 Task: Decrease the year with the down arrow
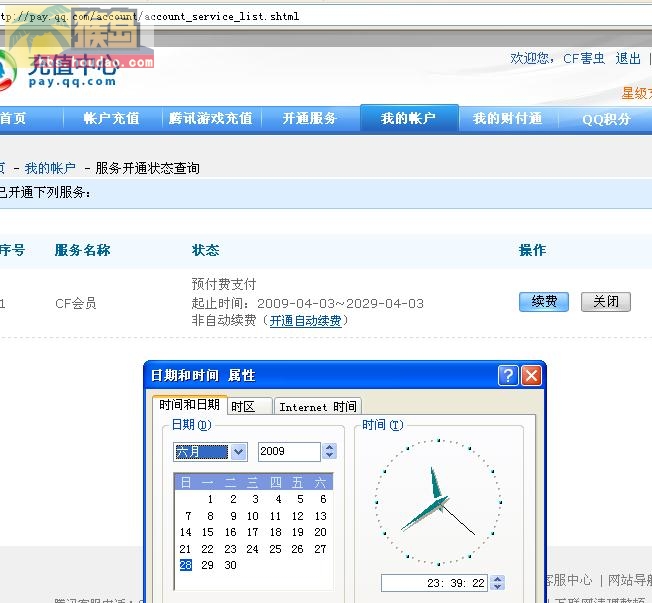(330, 455)
